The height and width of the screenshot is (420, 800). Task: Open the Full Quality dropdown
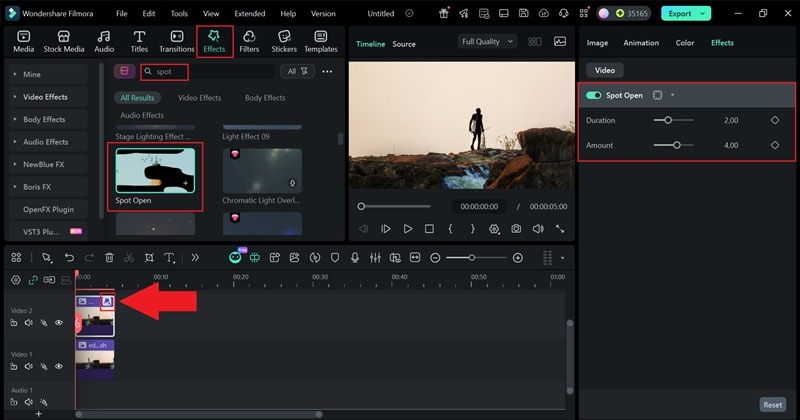click(x=487, y=42)
